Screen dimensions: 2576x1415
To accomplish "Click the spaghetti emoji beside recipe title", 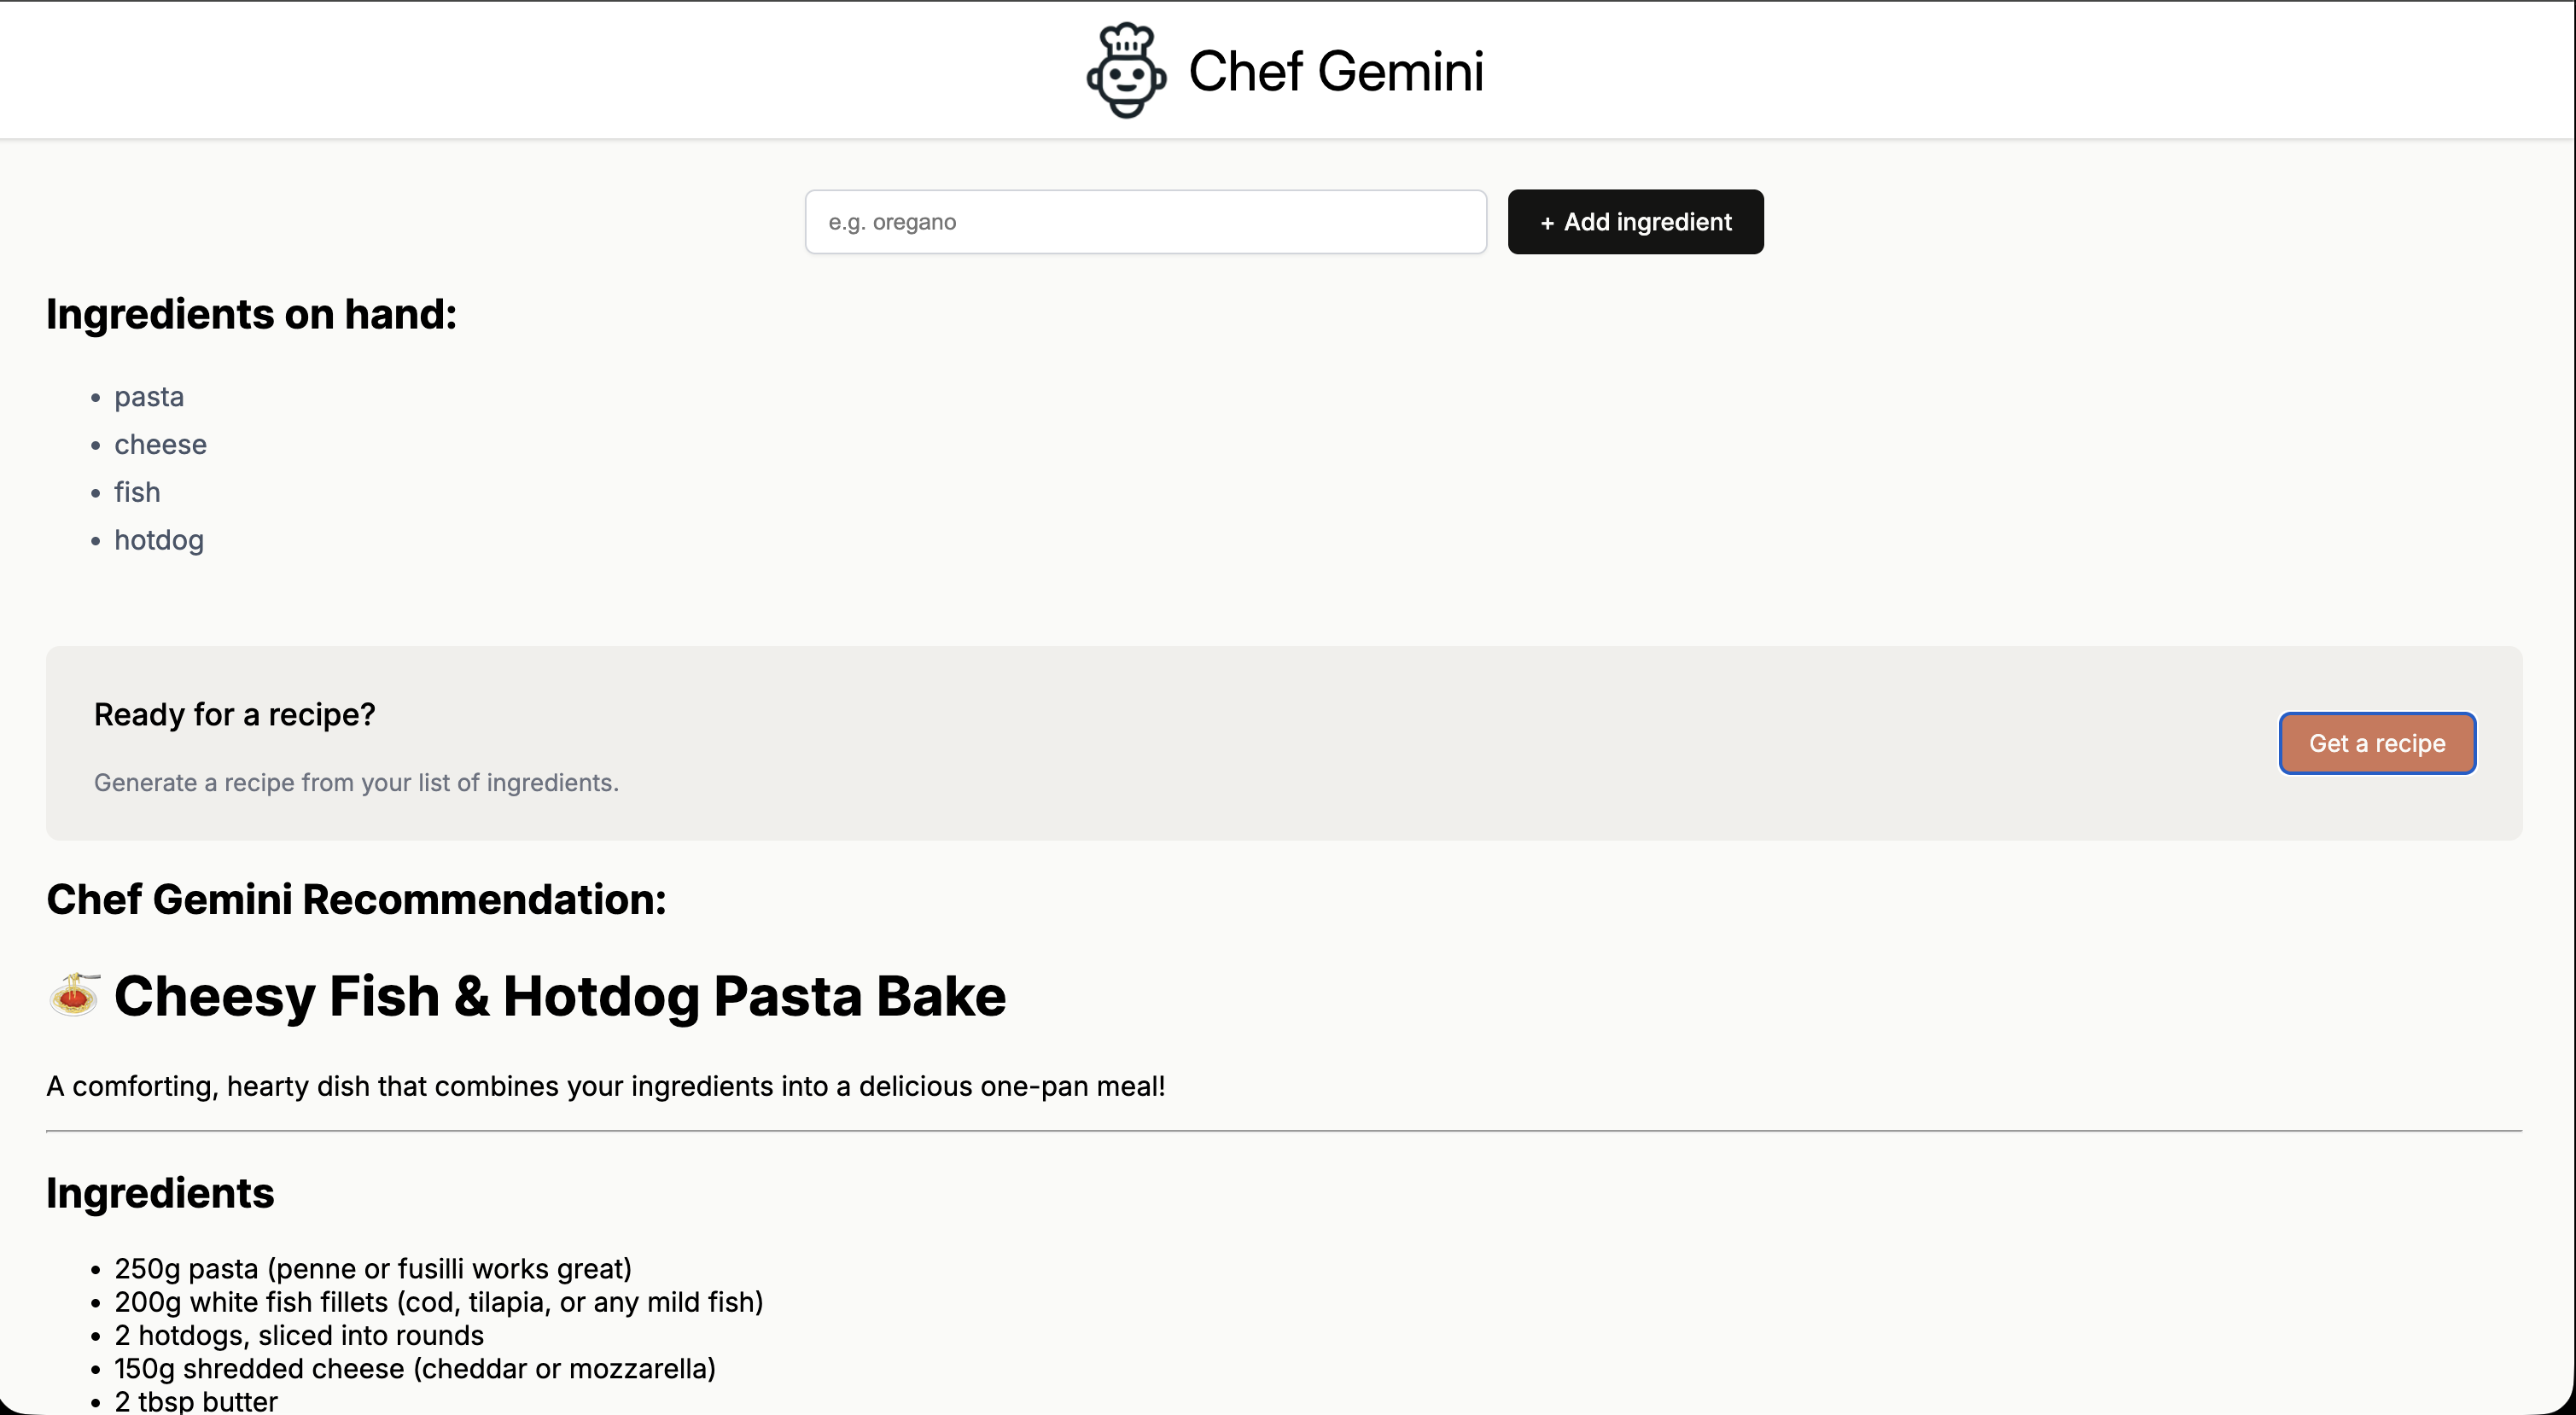I will pos(74,994).
